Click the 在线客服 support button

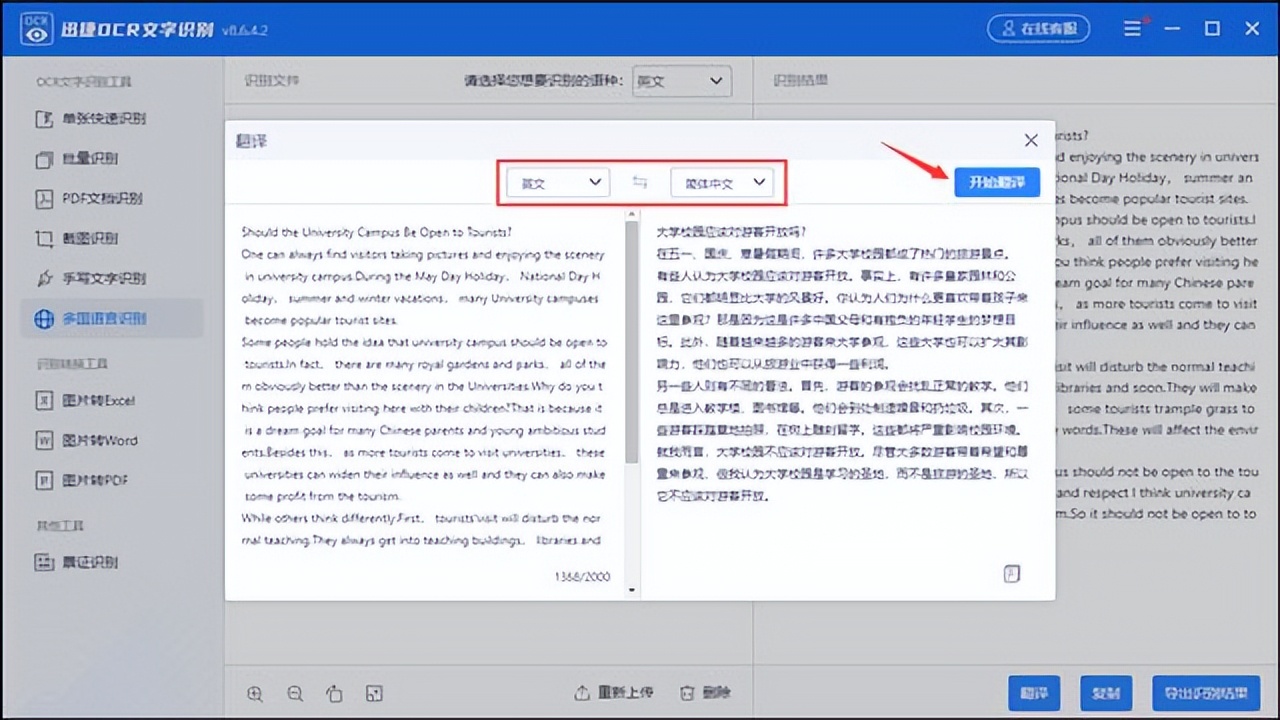(1038, 28)
